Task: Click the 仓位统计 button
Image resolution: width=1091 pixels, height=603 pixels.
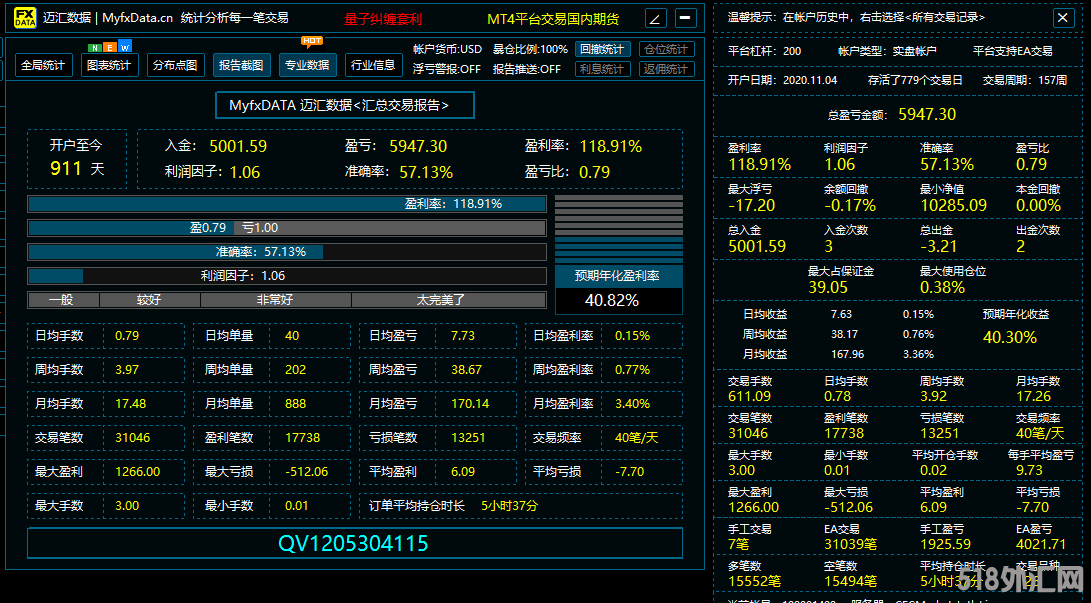Action: 666,49
